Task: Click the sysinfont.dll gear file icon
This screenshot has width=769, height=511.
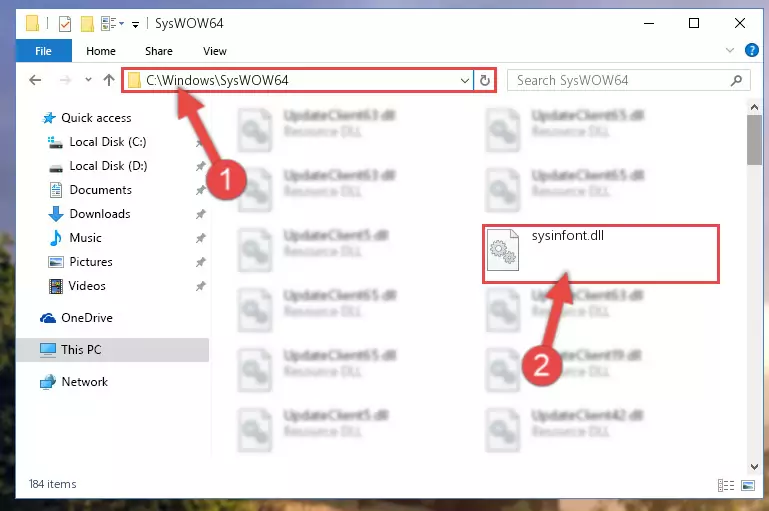Action: pyautogui.click(x=503, y=250)
